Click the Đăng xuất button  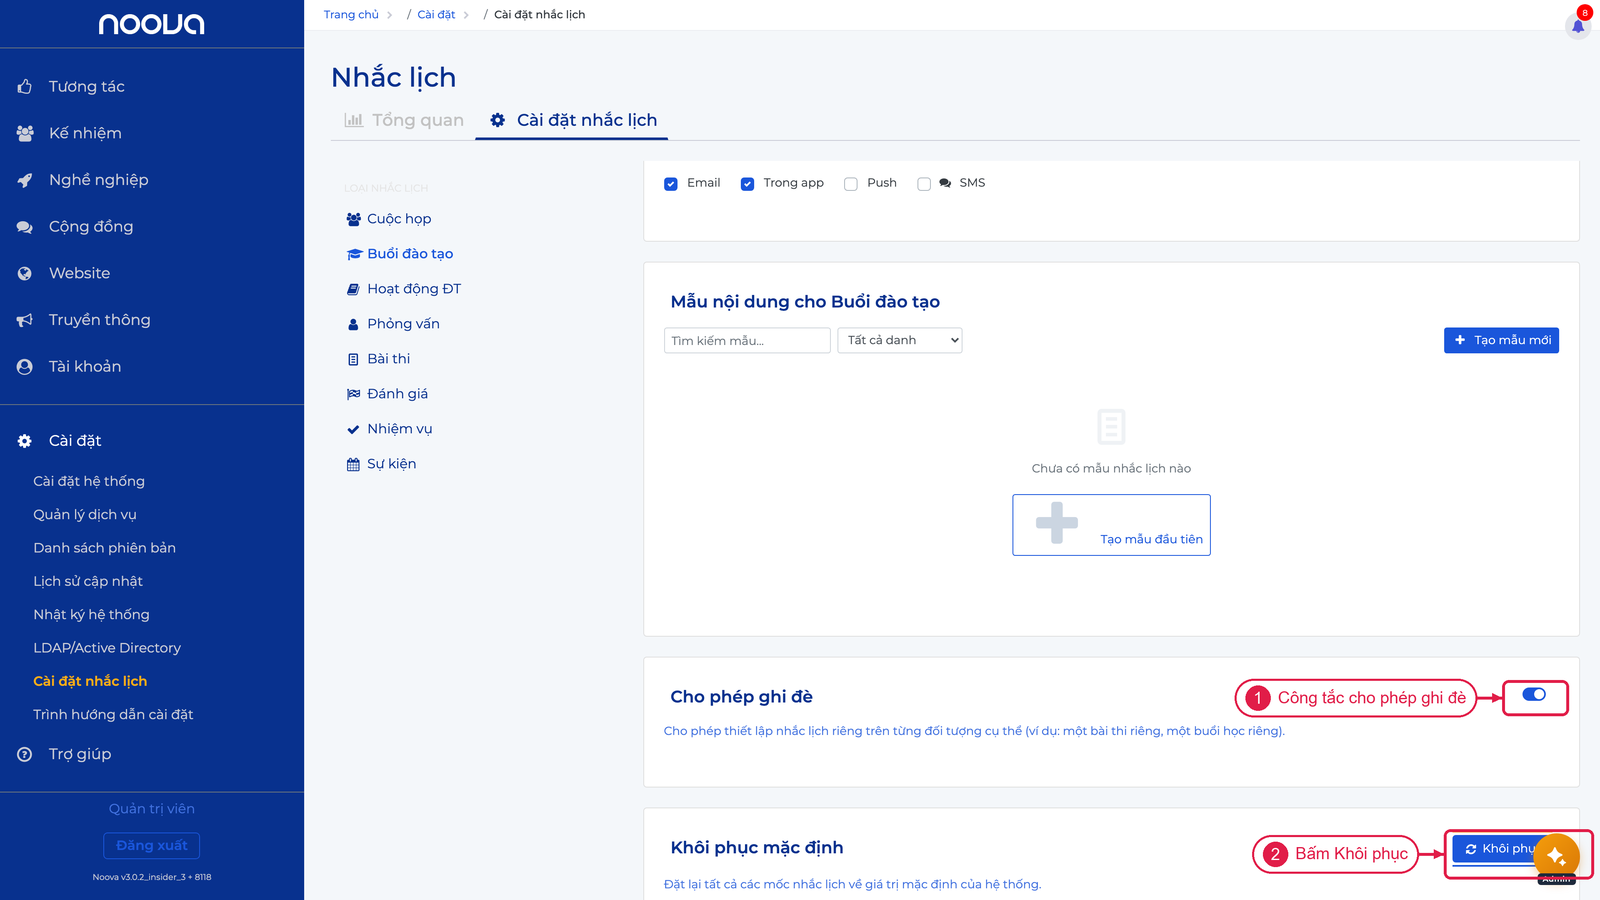coord(152,846)
